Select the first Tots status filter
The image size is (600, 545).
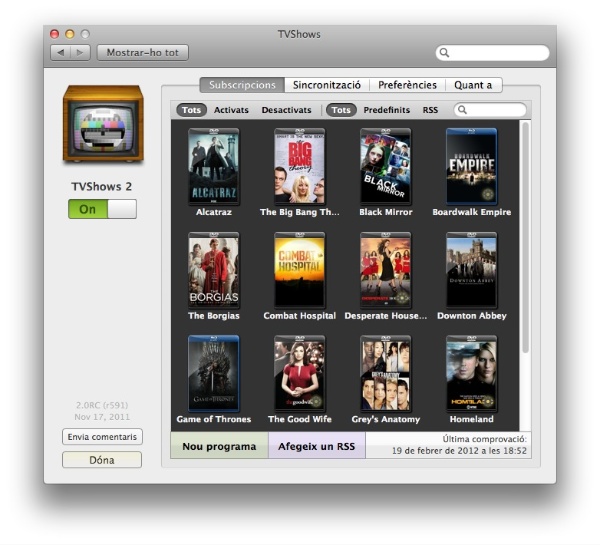coord(191,110)
